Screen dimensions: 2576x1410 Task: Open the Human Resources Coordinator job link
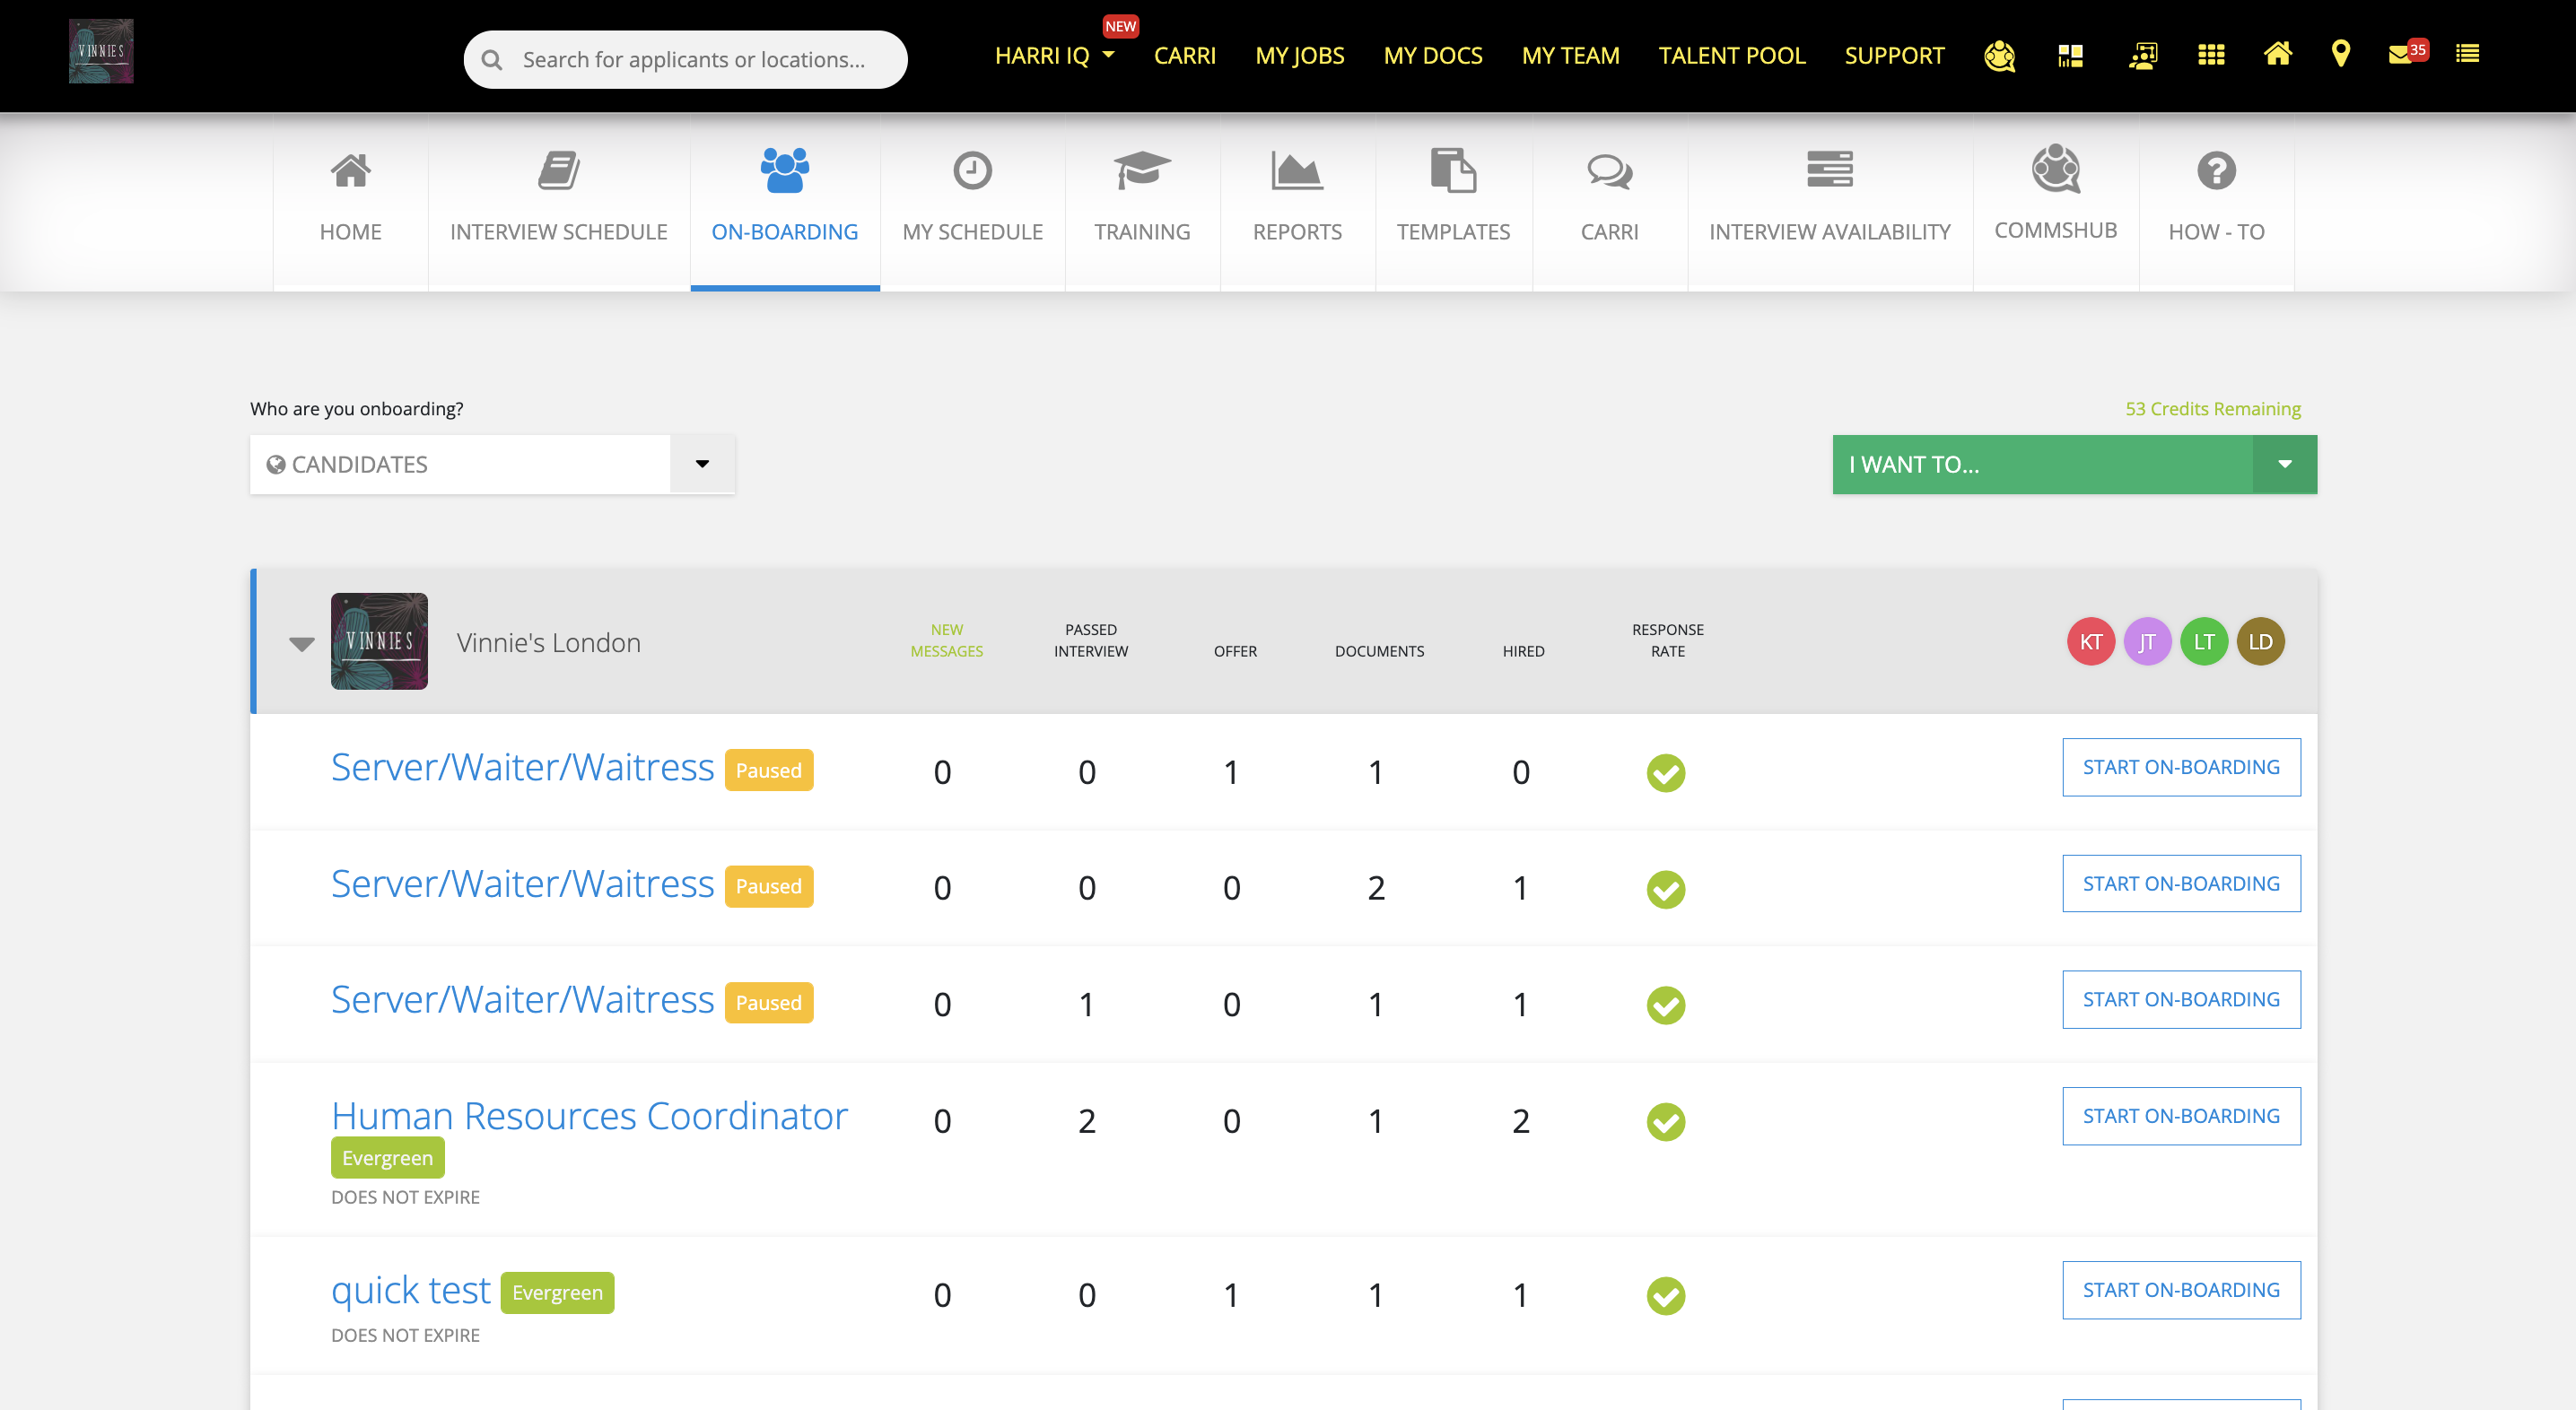589,1116
